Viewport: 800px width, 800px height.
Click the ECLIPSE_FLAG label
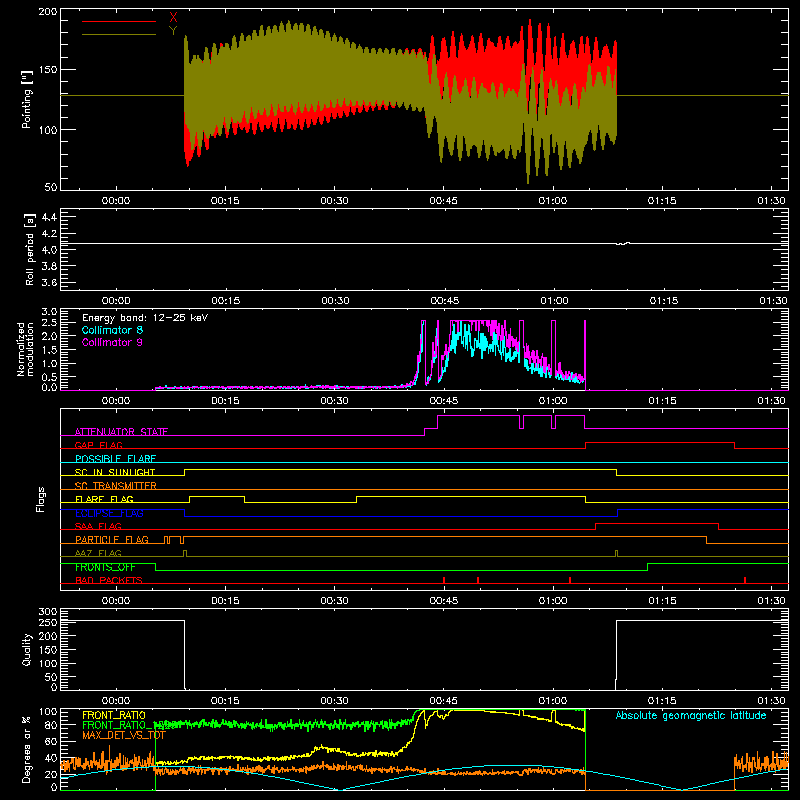click(x=109, y=513)
